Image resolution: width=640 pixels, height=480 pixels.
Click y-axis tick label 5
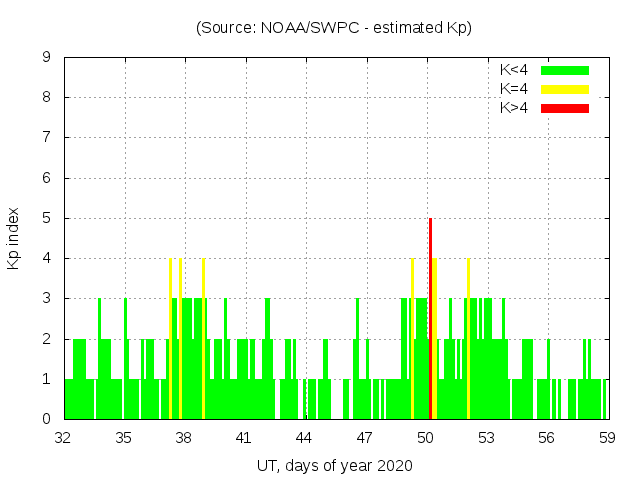46,218
